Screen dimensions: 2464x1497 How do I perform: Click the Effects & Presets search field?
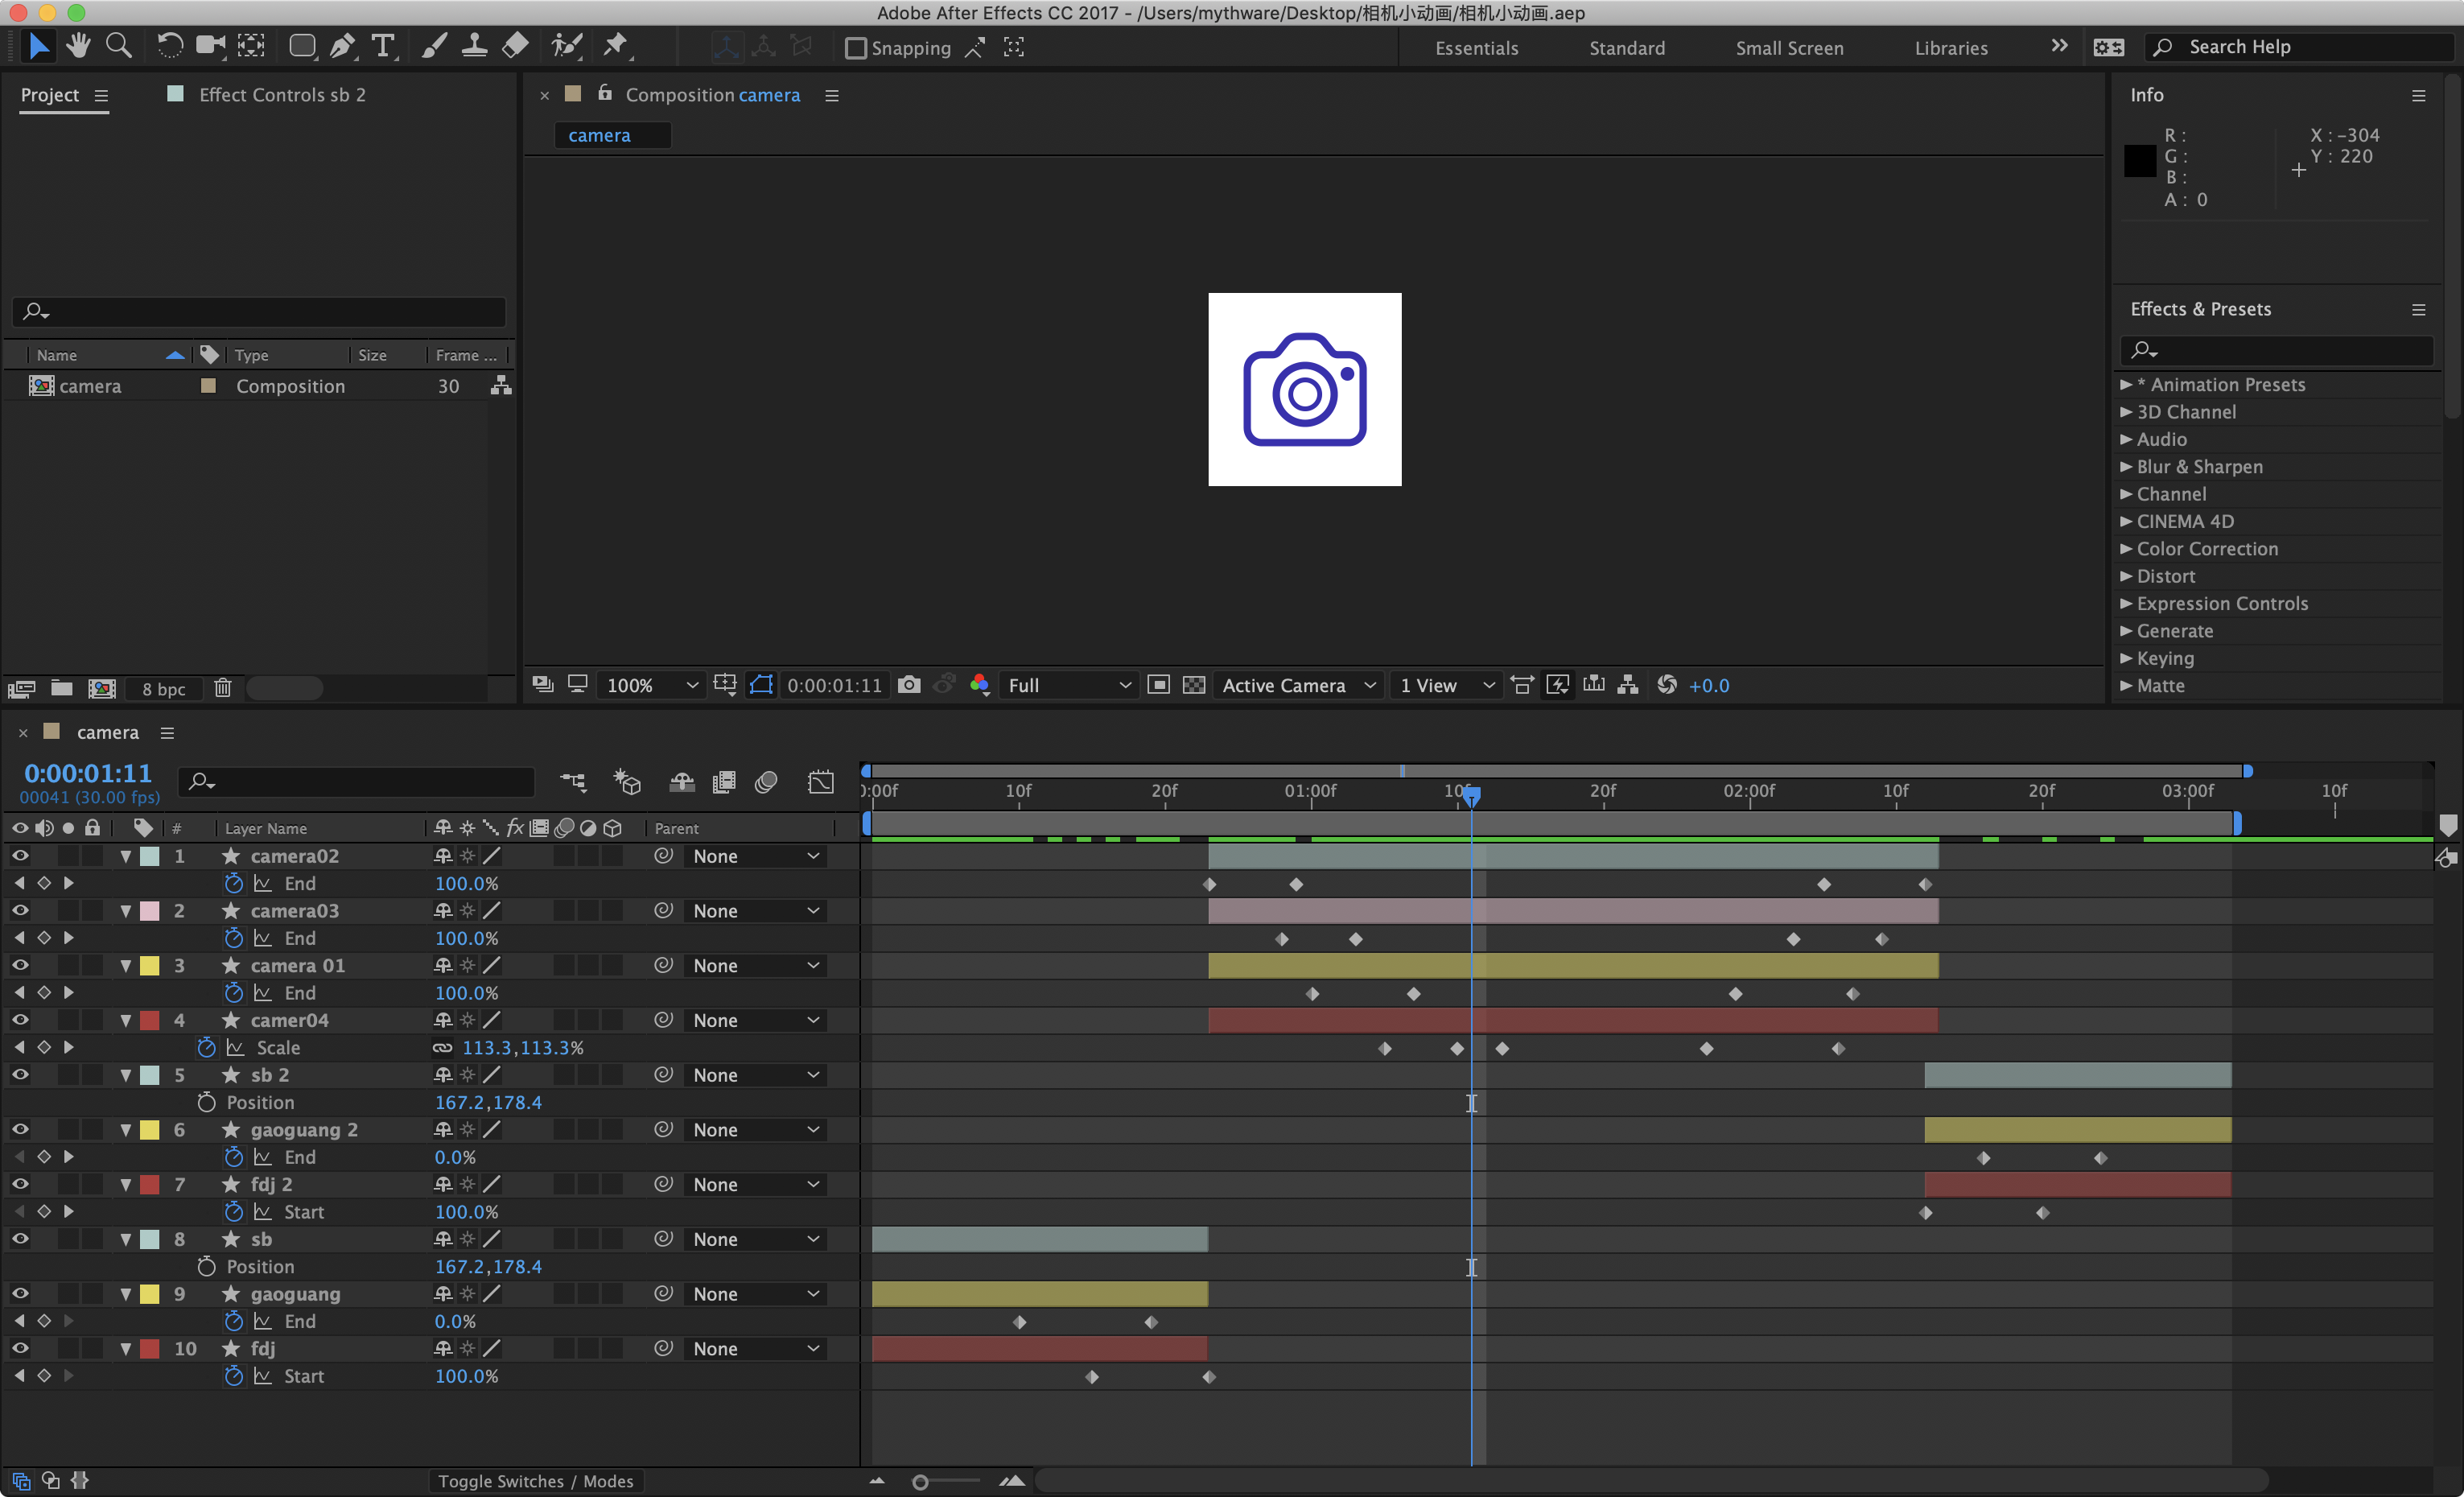click(x=2277, y=349)
